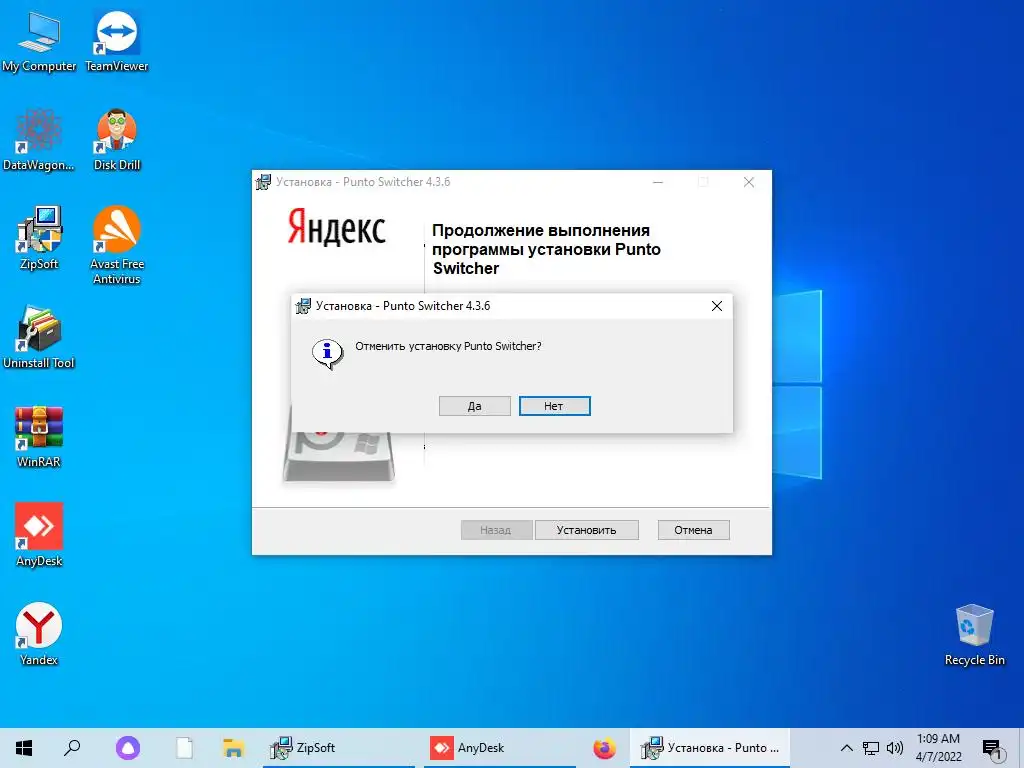Click the Яндекс logo in installer

click(337, 227)
